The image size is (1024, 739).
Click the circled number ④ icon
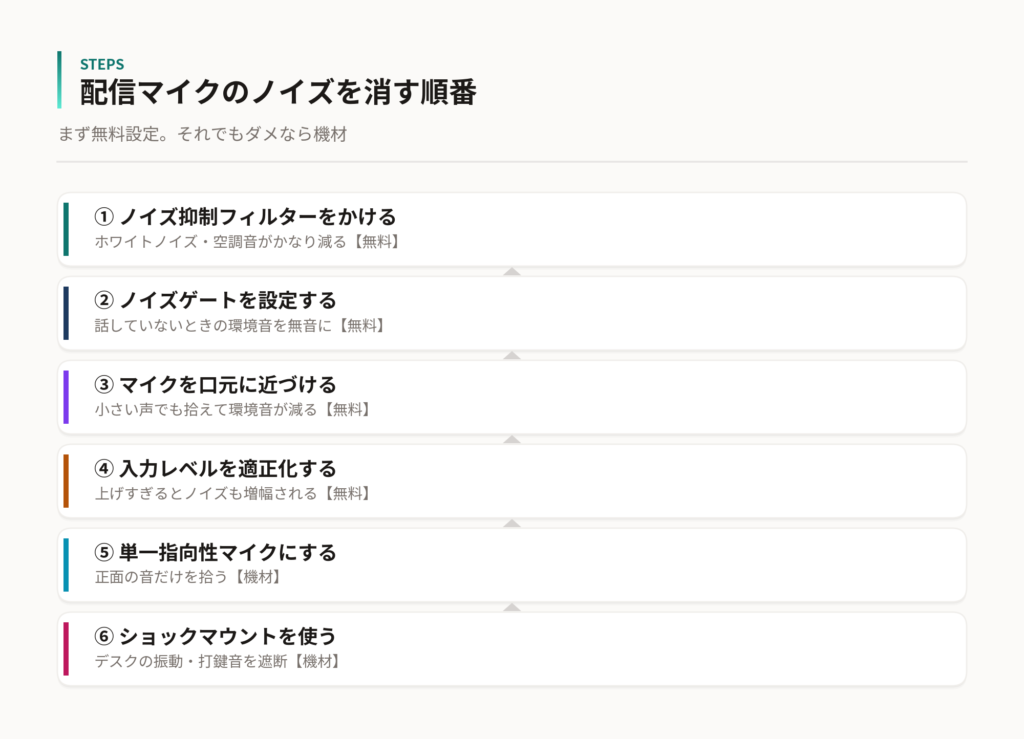point(104,469)
